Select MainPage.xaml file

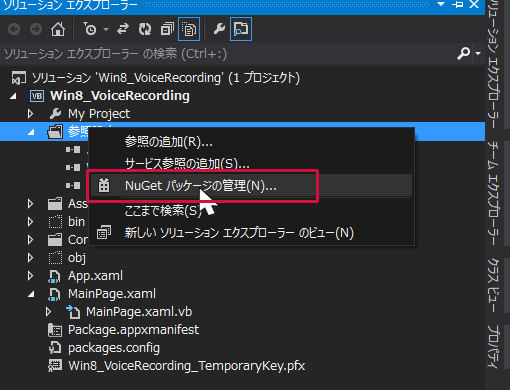tap(112, 294)
